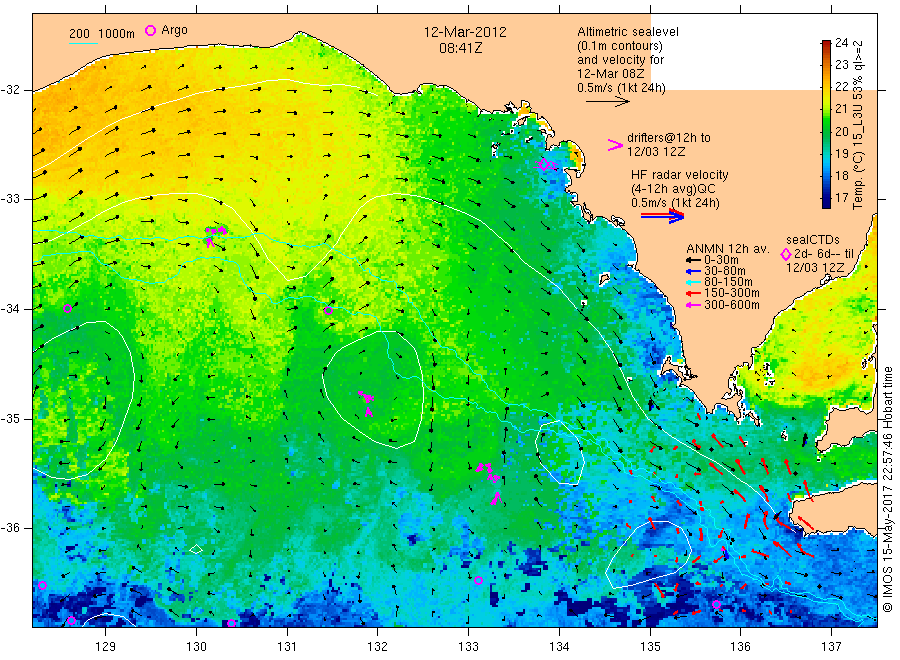Click the magenta drifter group near 35.5S 133.2E

(x=487, y=471)
